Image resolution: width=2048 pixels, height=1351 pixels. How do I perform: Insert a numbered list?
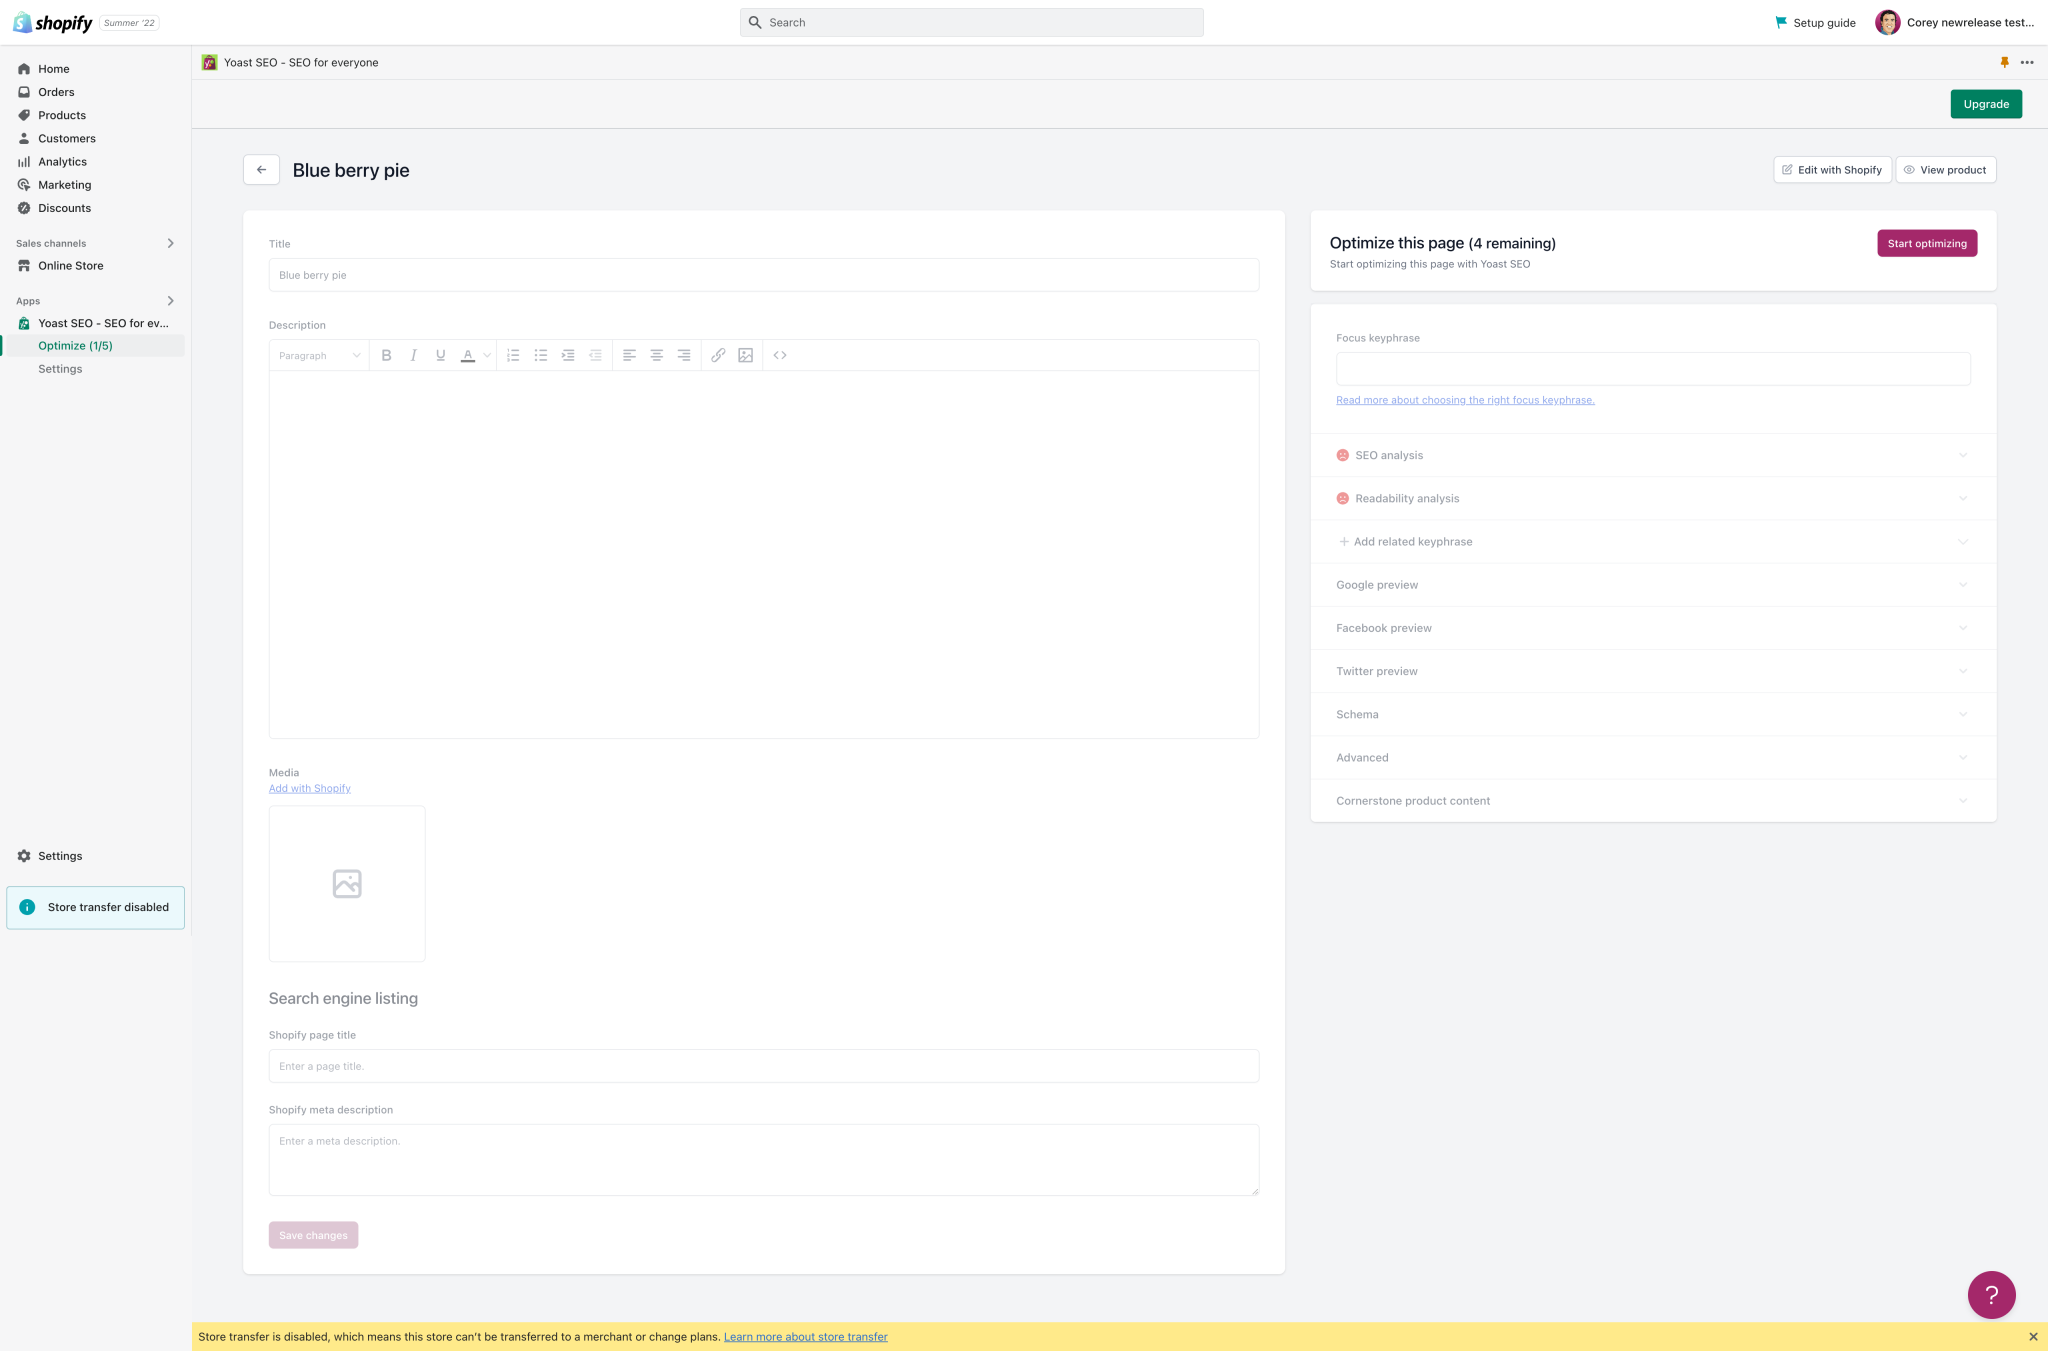point(513,355)
